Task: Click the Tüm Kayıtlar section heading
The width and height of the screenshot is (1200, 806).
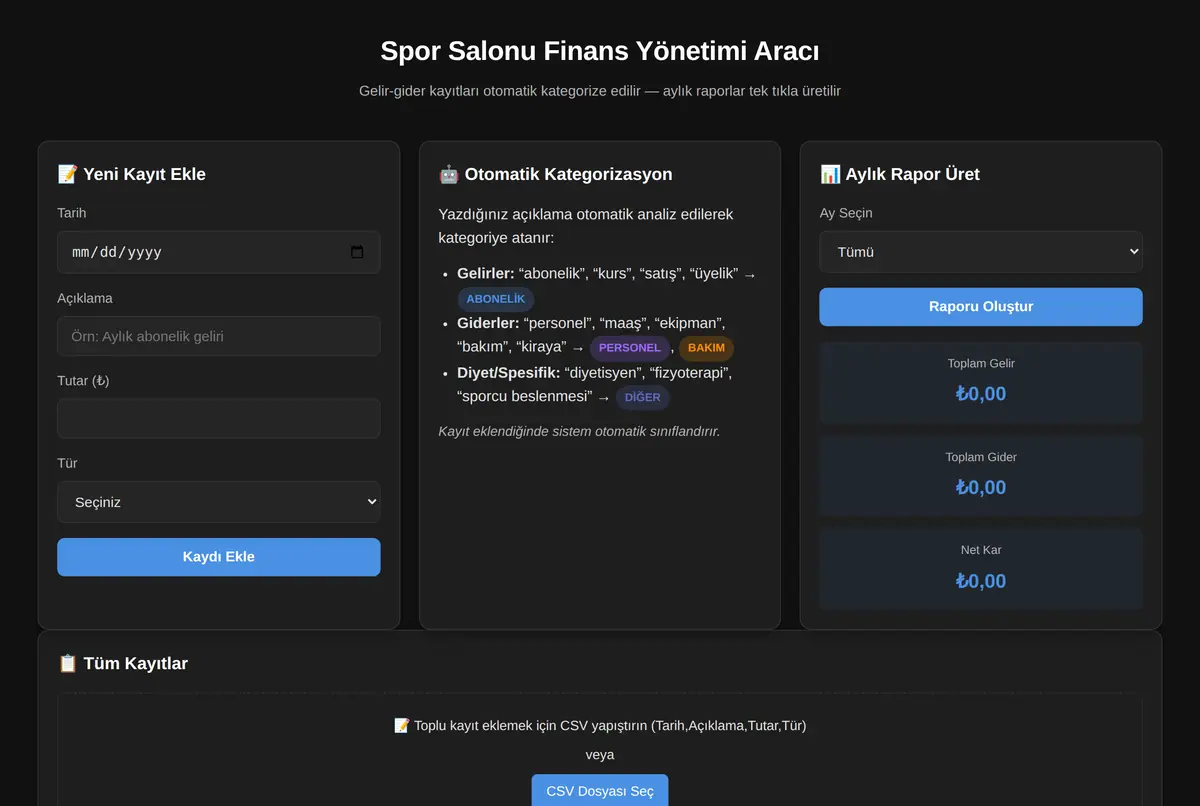Action: click(x=123, y=663)
